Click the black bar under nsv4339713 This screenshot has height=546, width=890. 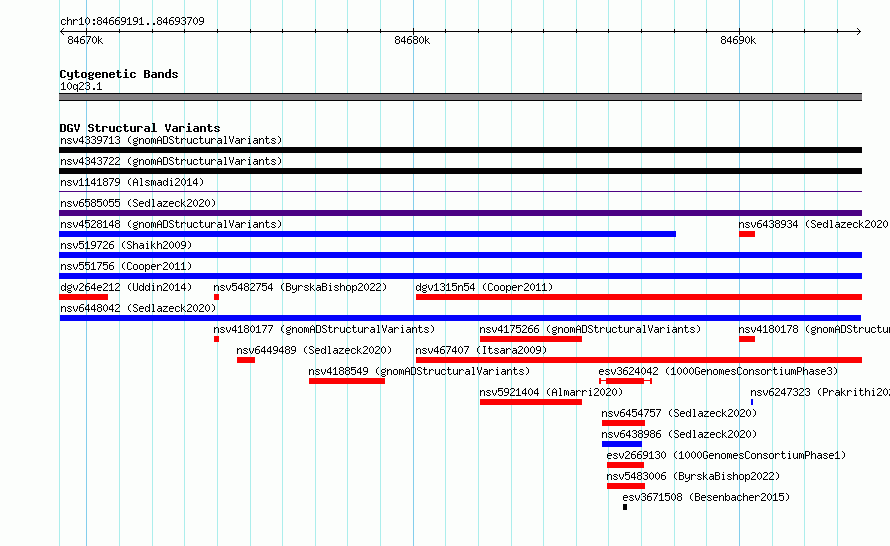coord(460,150)
